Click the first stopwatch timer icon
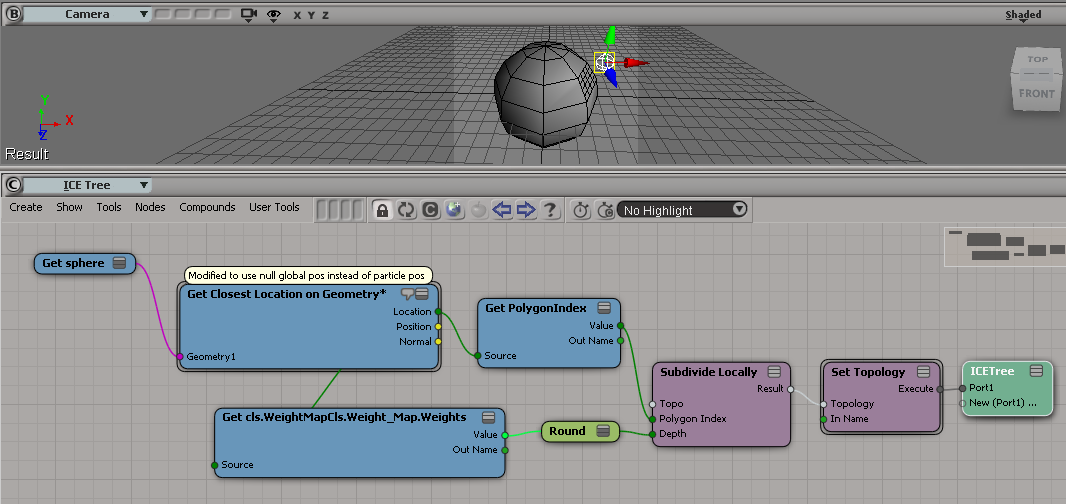 click(x=581, y=210)
